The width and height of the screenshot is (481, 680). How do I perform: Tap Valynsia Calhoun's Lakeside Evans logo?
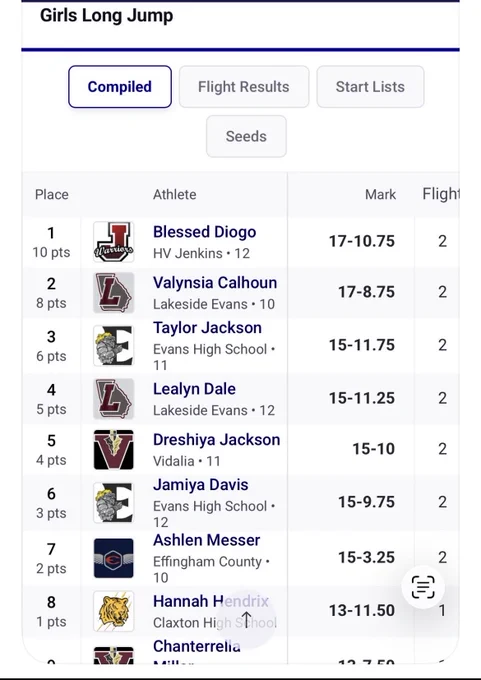click(x=114, y=293)
